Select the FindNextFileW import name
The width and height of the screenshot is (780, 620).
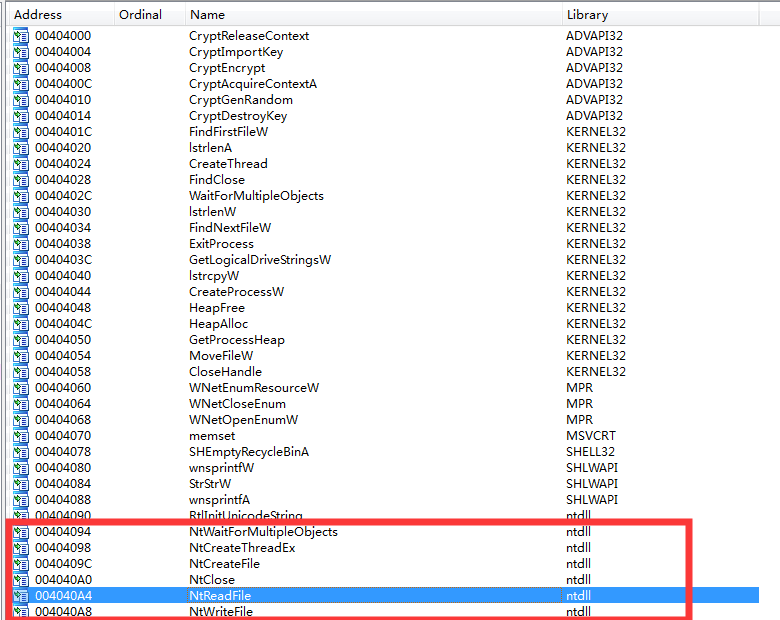point(230,227)
